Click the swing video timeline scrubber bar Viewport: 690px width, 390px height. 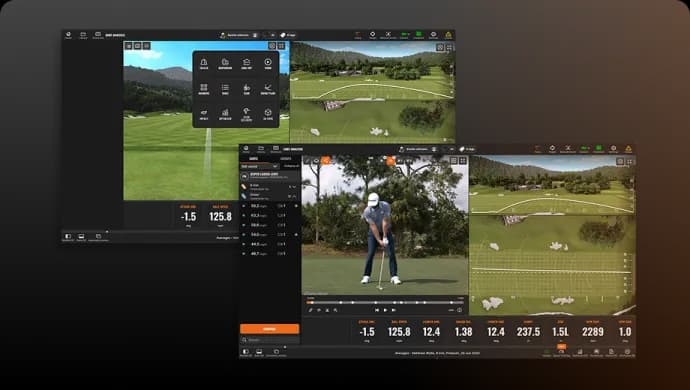pyautogui.click(x=385, y=302)
